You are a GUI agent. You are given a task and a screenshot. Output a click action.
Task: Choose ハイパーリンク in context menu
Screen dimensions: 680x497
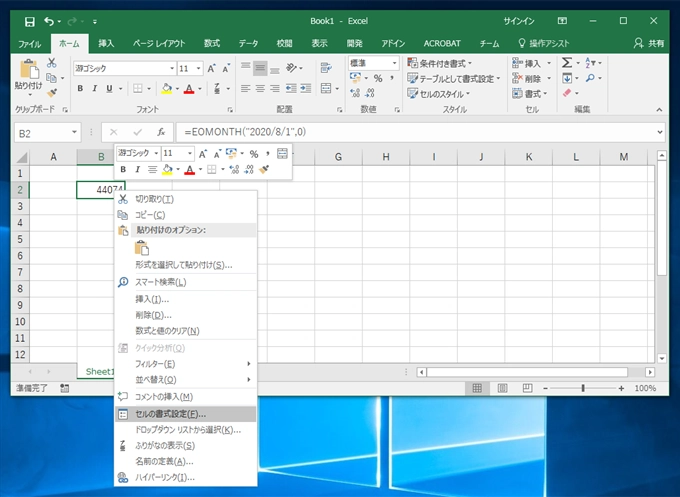click(186, 477)
